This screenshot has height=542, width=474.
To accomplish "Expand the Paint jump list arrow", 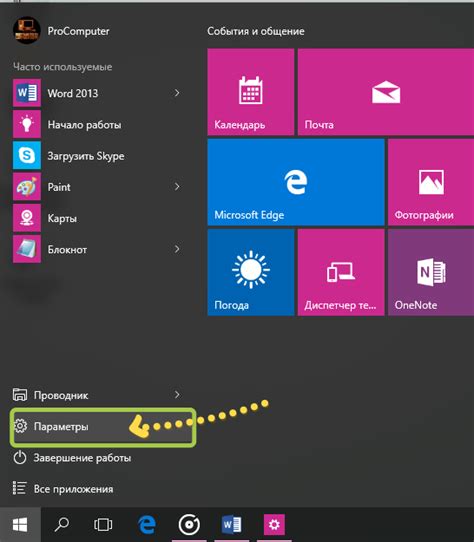I will pyautogui.click(x=177, y=187).
